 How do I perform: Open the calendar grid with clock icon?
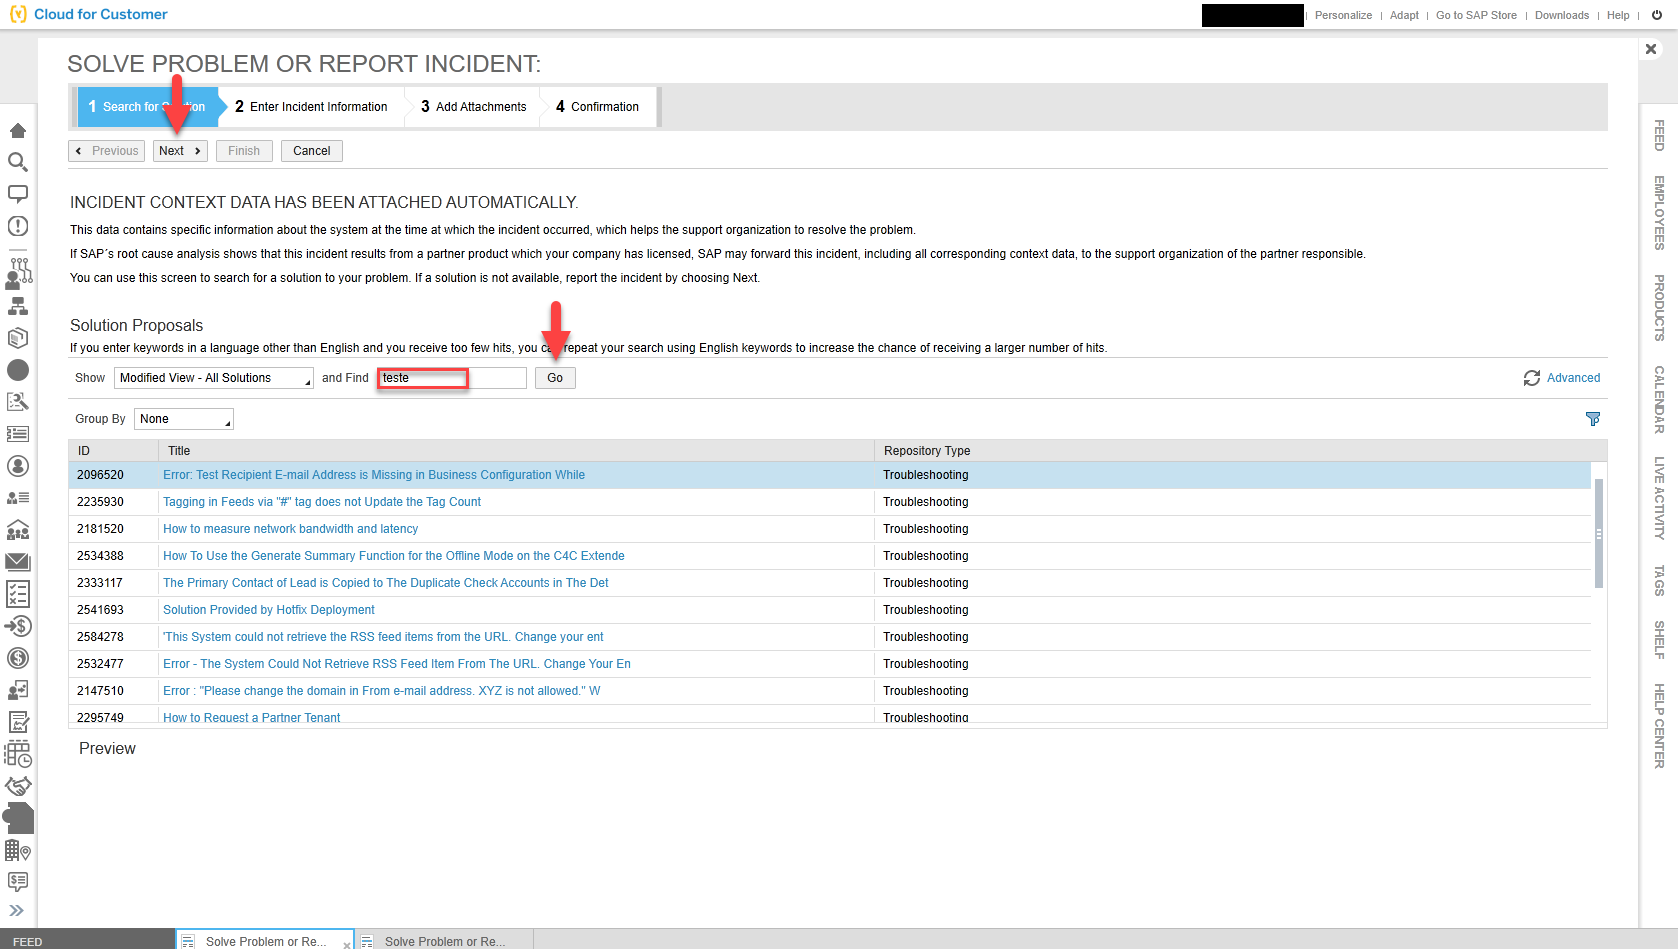click(x=18, y=754)
